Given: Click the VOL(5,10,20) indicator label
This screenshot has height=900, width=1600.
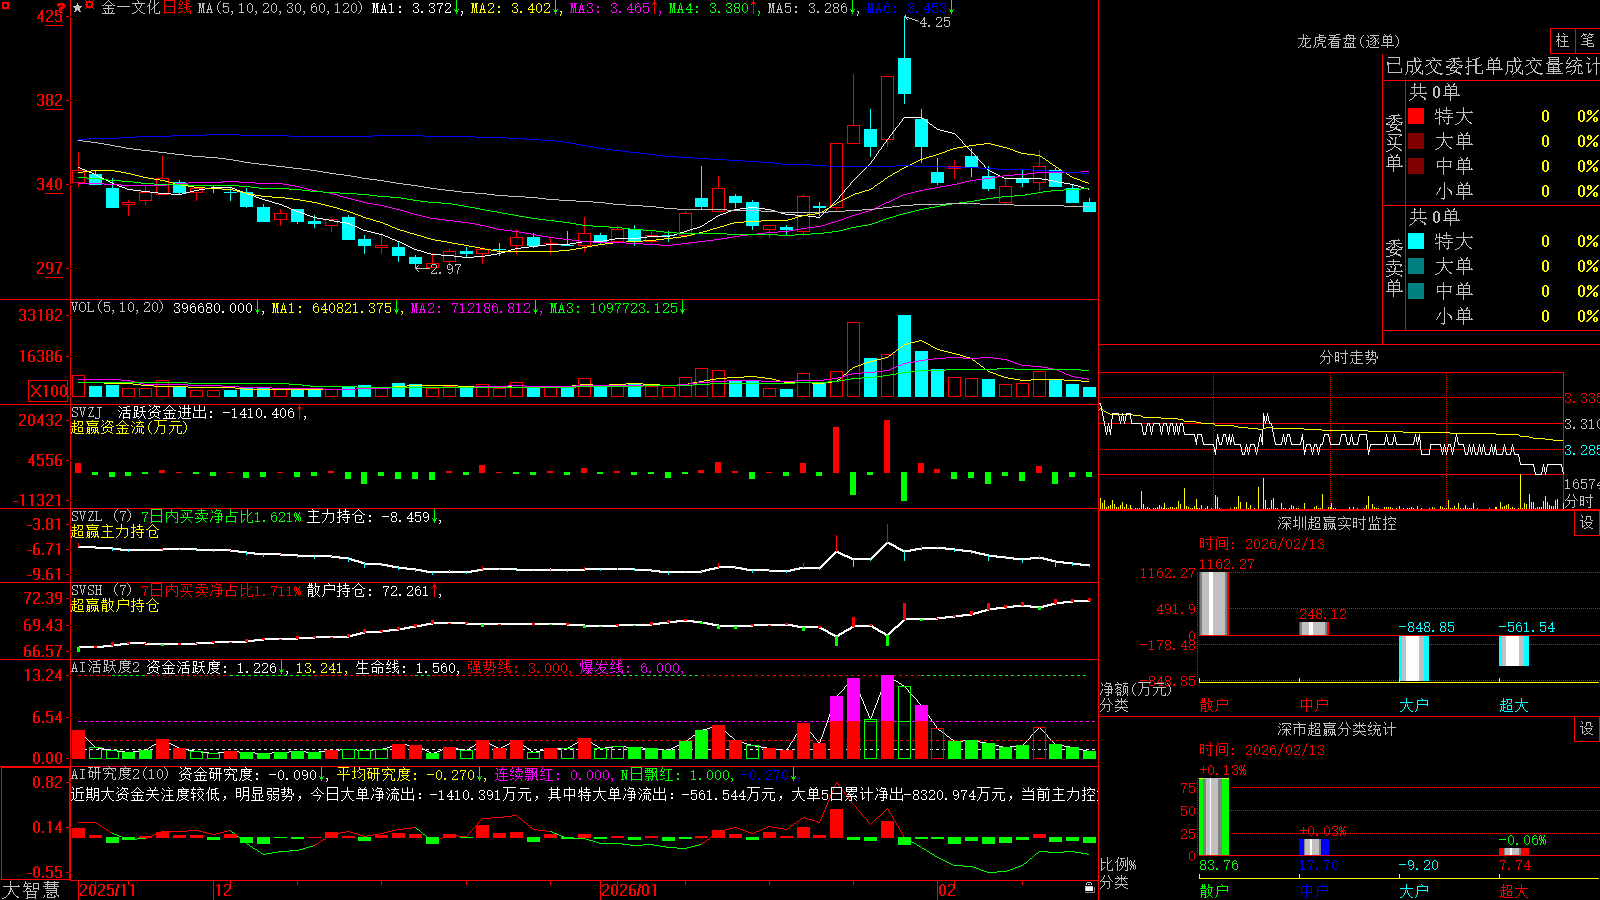Looking at the screenshot, I should [x=117, y=308].
